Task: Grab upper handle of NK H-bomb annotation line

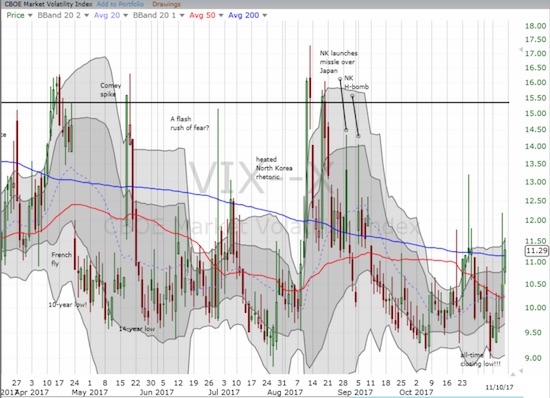Action: click(x=352, y=95)
